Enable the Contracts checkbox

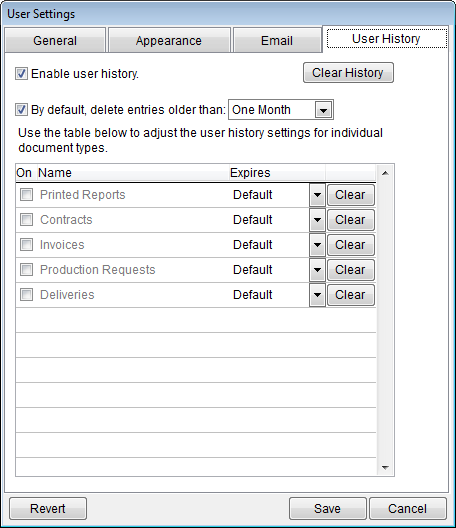pyautogui.click(x=26, y=220)
